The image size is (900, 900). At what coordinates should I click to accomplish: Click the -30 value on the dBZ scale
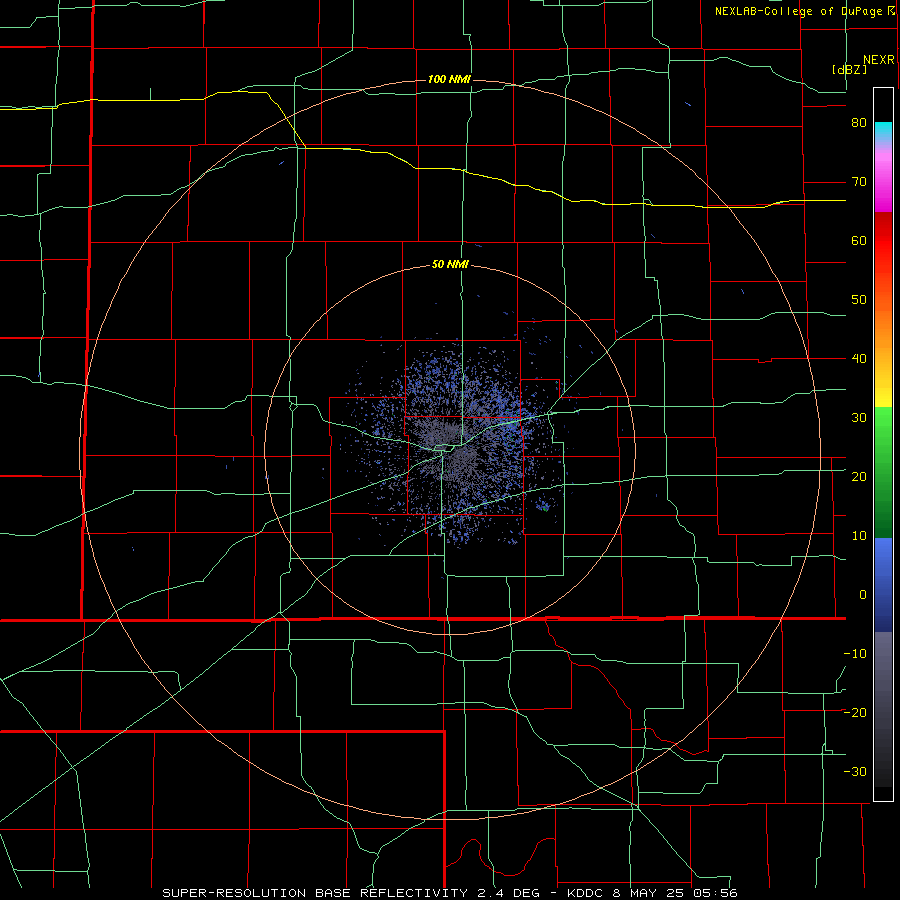[x=855, y=771]
